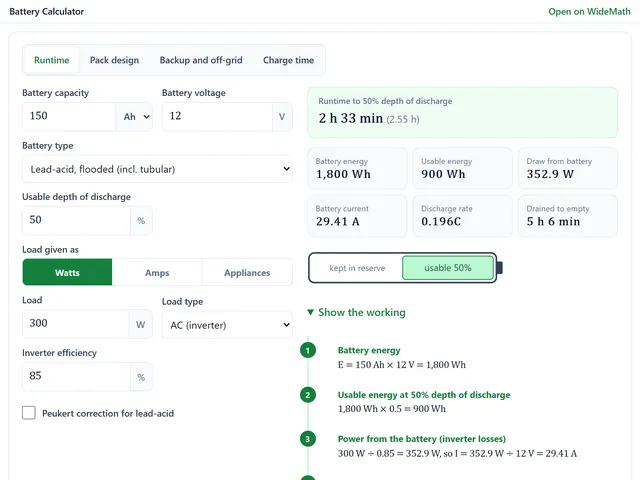This screenshot has height=480, width=640.
Task: Open the Load type AC inverter dropdown
Action: pyautogui.click(x=227, y=325)
